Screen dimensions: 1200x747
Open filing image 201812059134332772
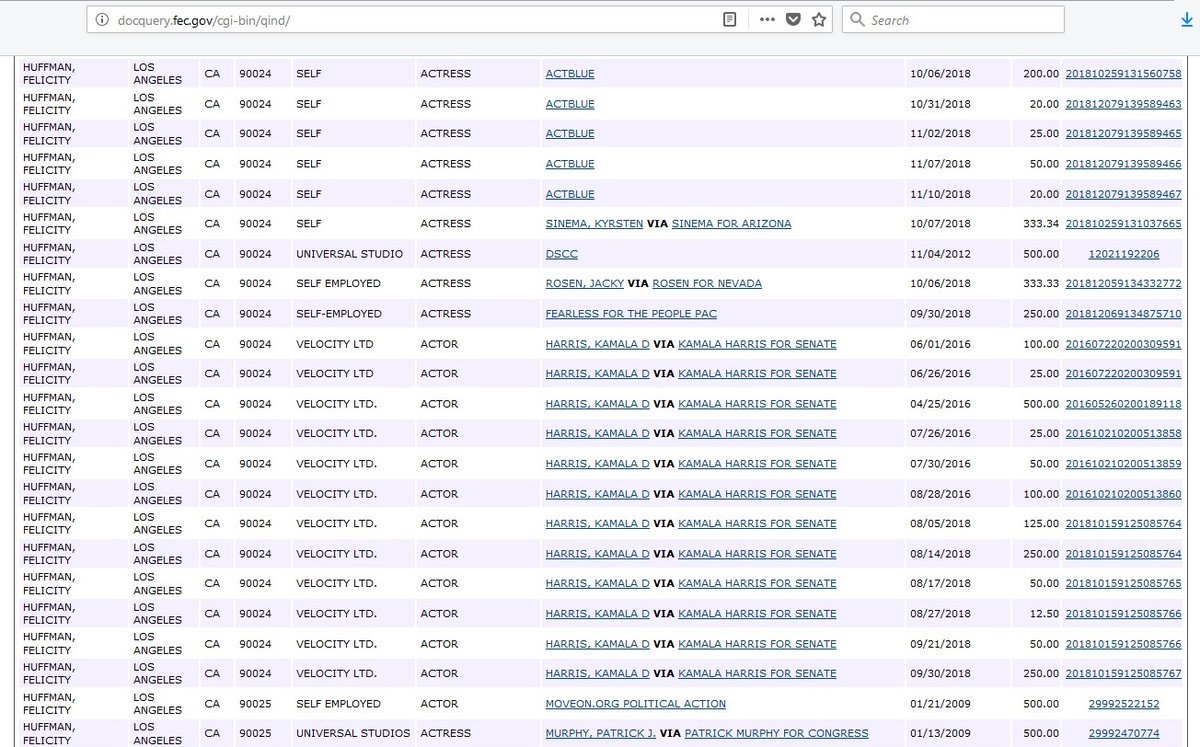tap(1123, 284)
